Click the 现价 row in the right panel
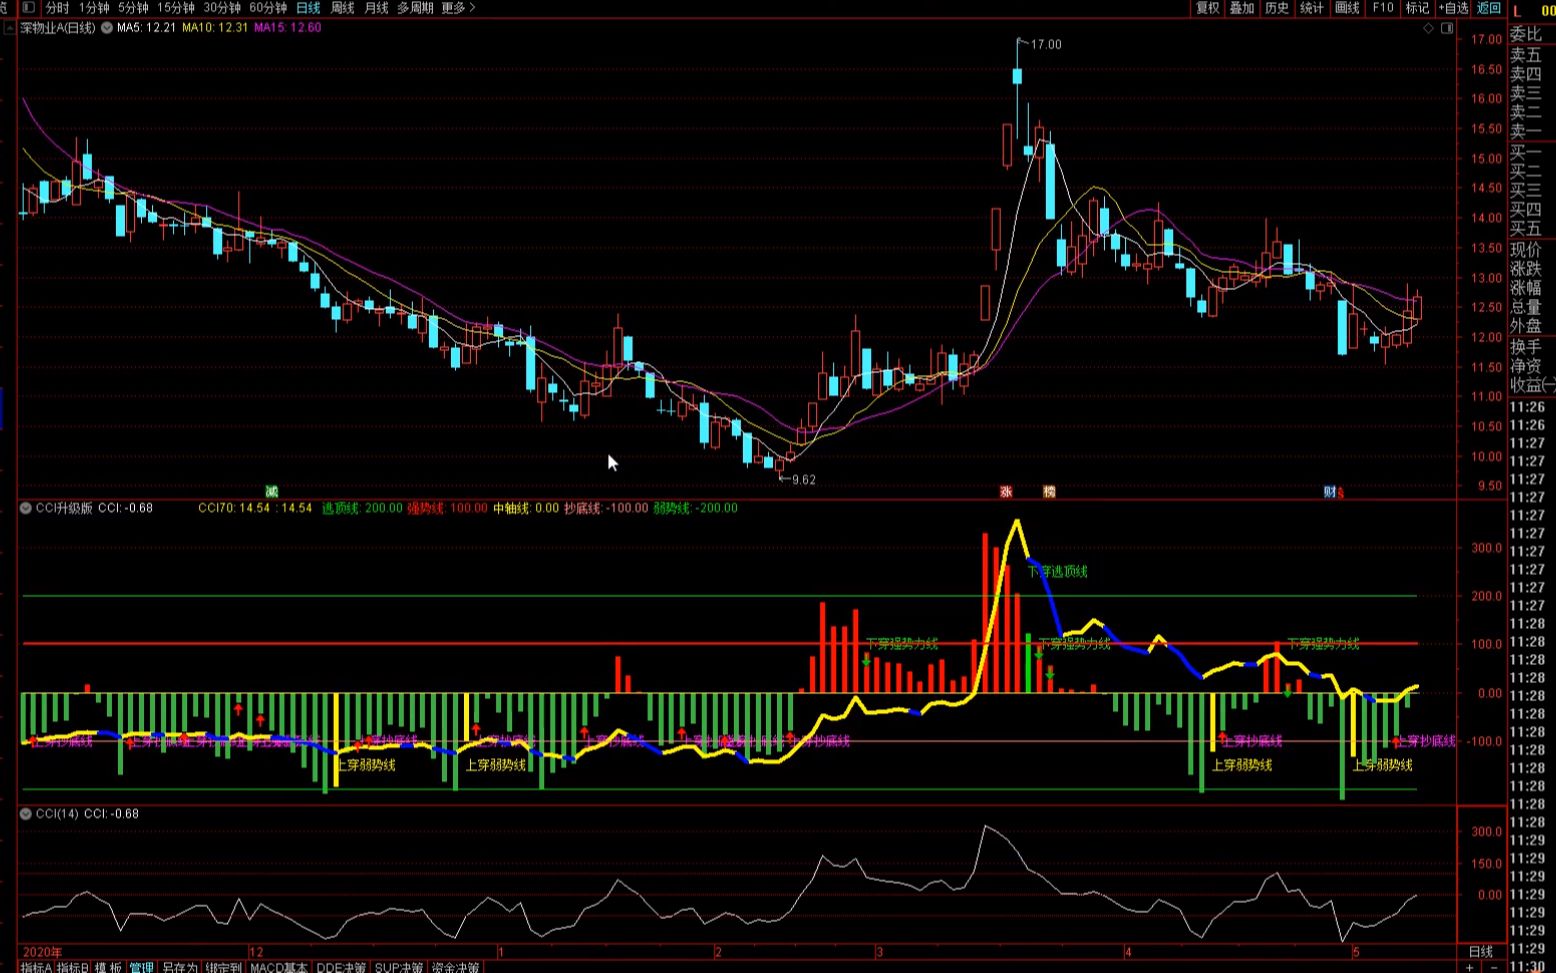This screenshot has height=973, width=1556. pos(1527,249)
